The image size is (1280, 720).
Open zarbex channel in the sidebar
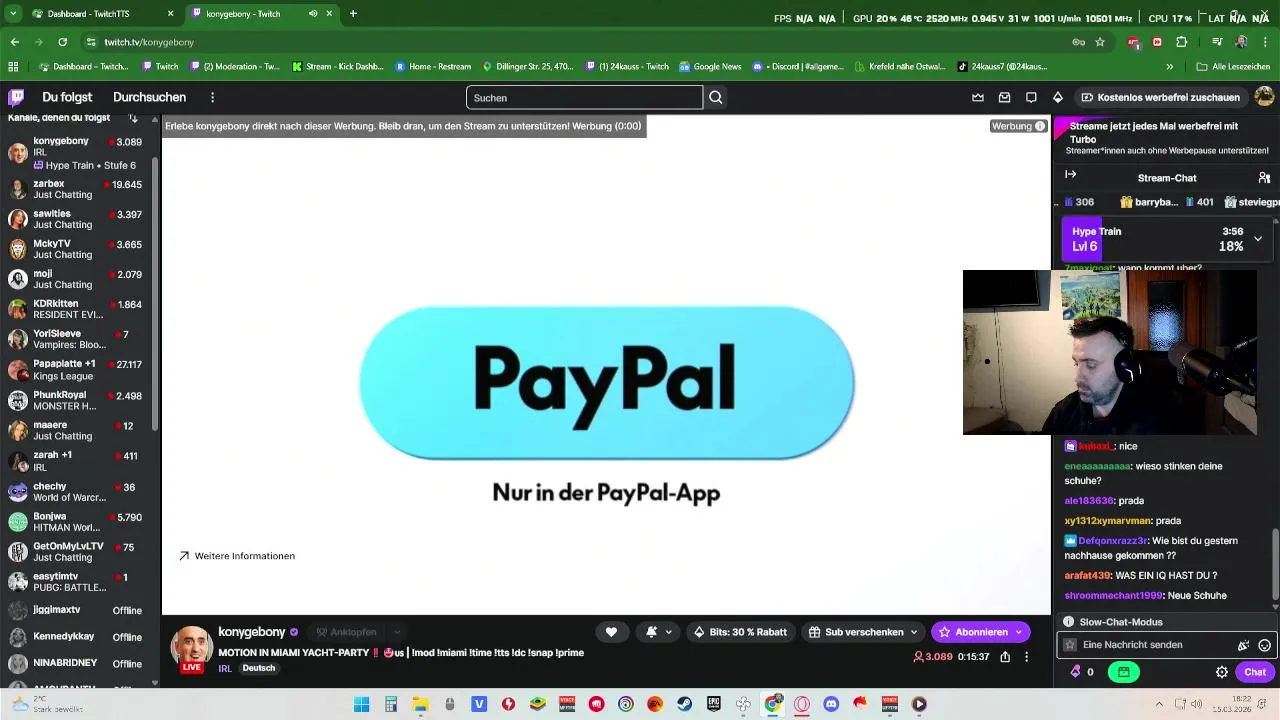(x=78, y=189)
